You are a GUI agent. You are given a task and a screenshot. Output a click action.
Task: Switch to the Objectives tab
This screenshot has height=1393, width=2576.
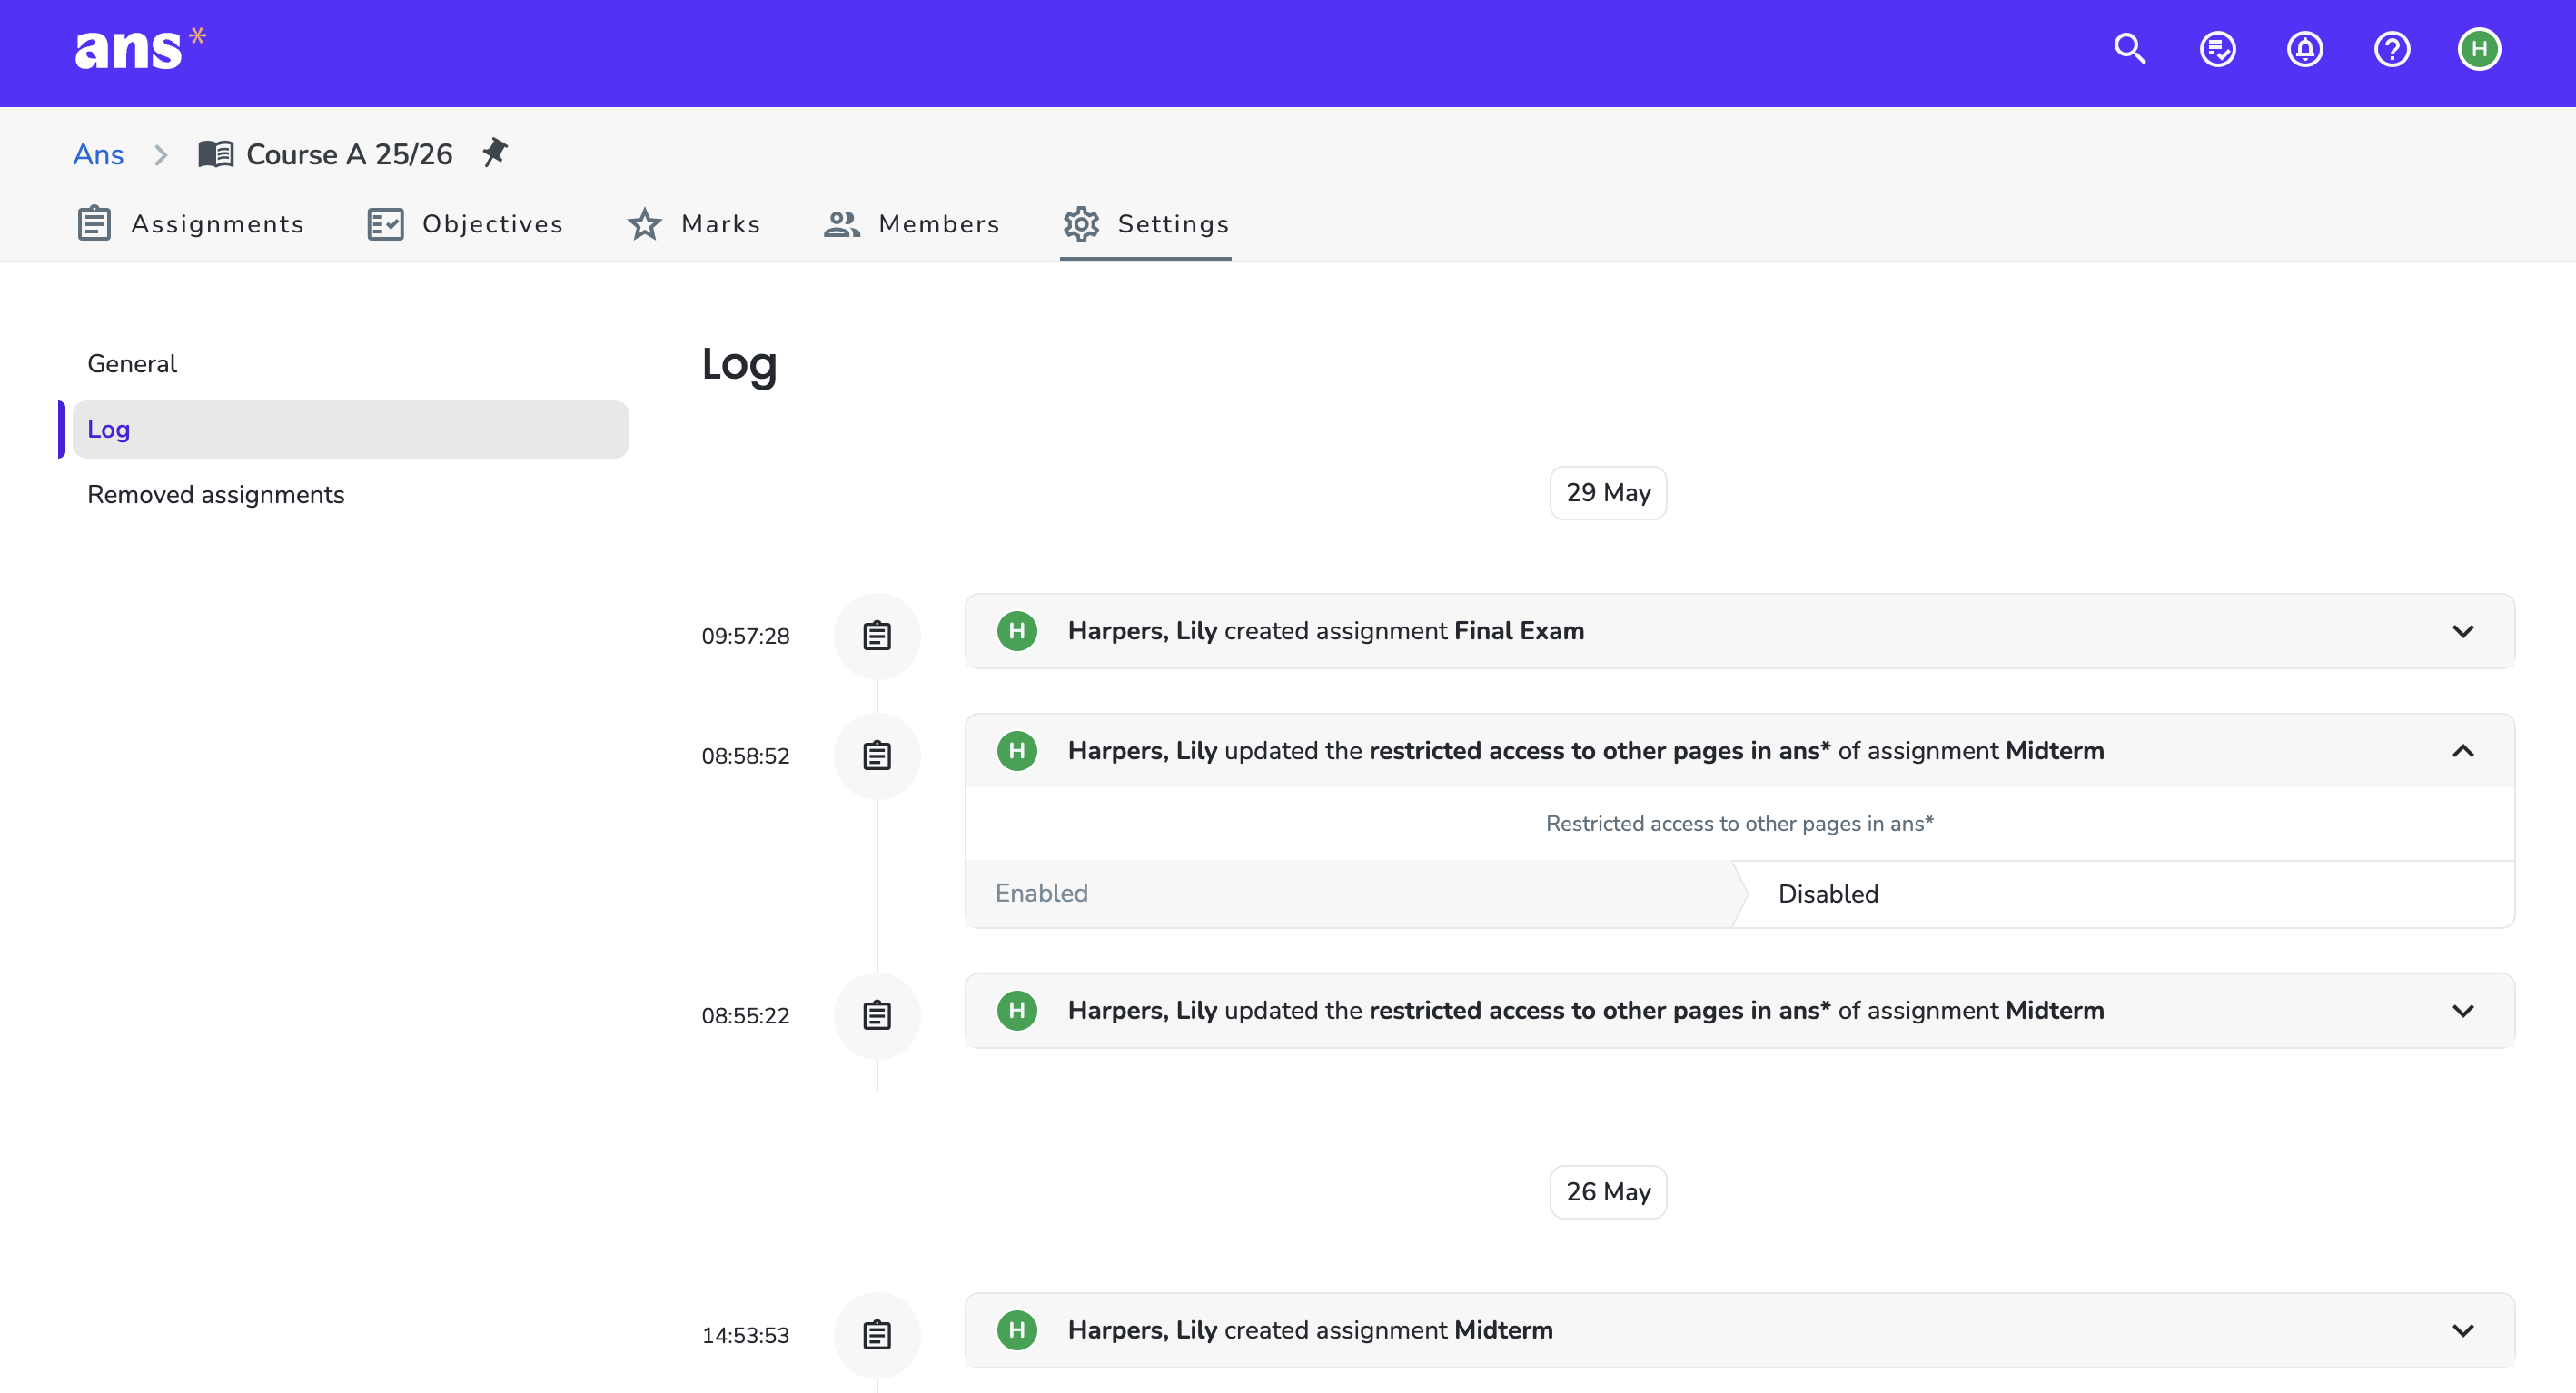tap(465, 224)
